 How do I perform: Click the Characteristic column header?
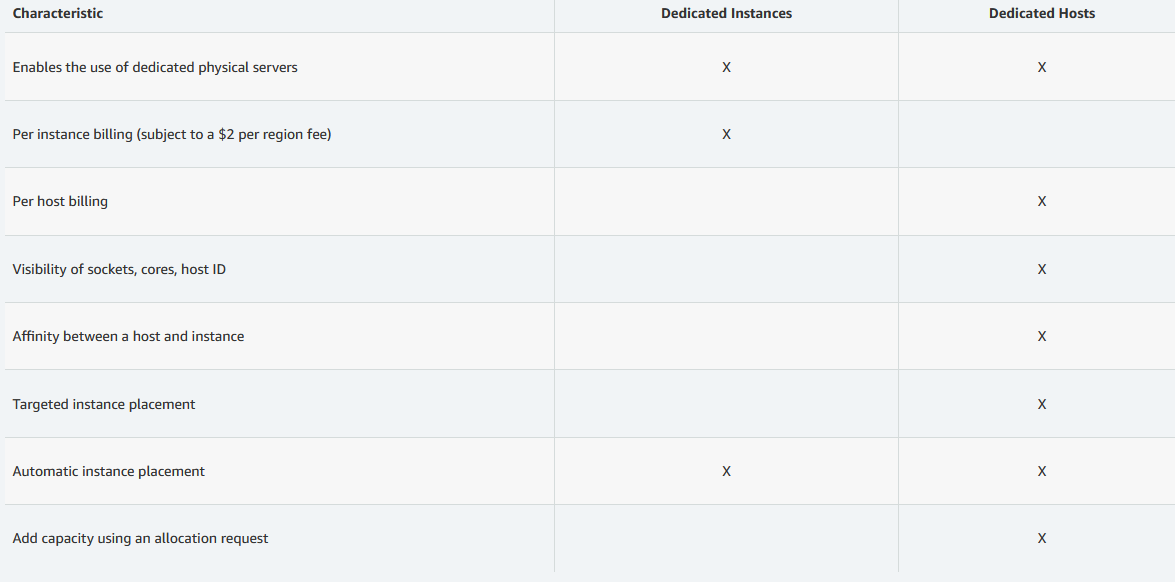coord(58,13)
